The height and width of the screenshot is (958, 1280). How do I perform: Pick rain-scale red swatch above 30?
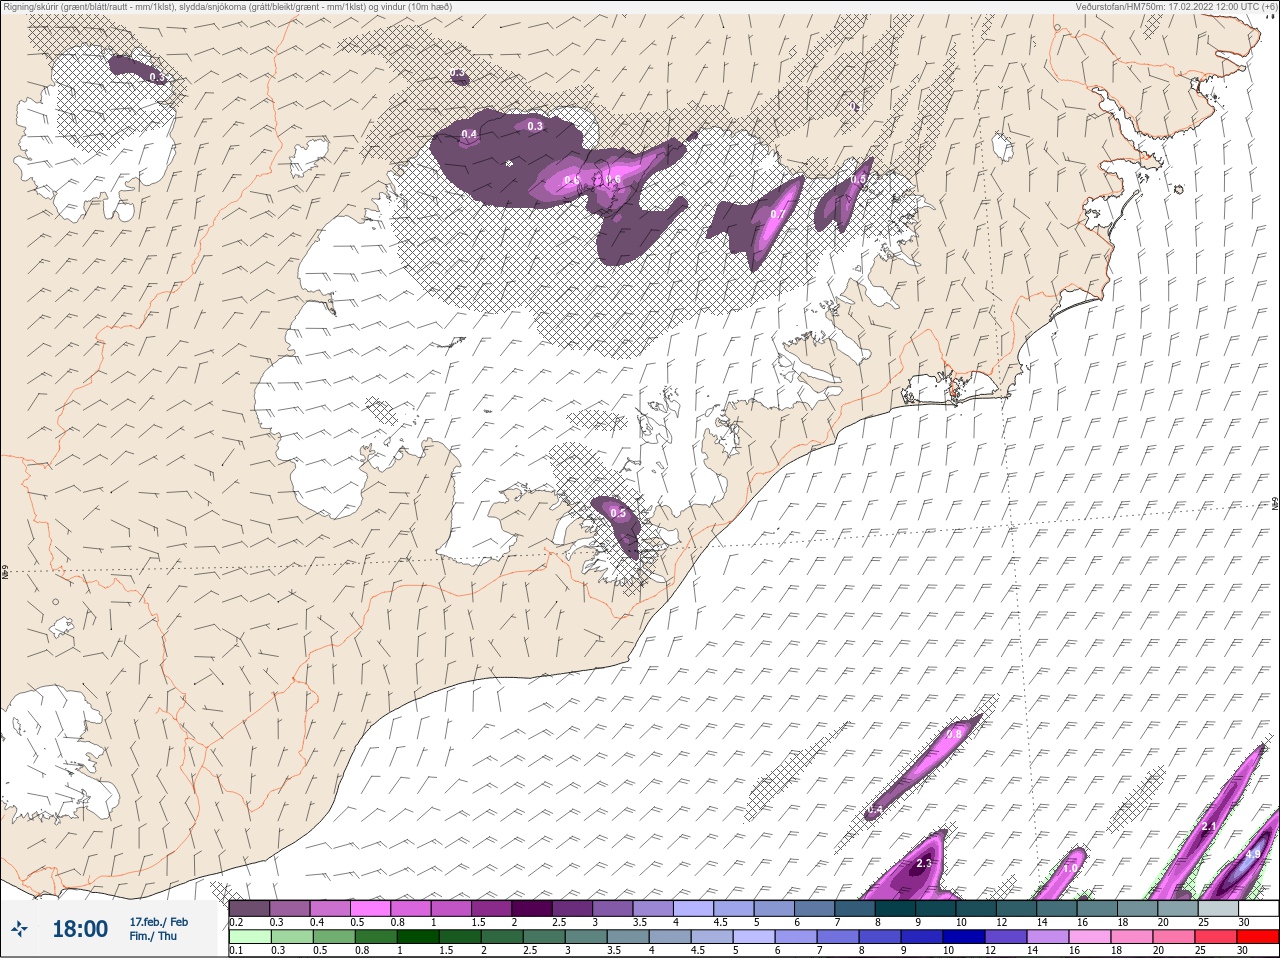1257,937
